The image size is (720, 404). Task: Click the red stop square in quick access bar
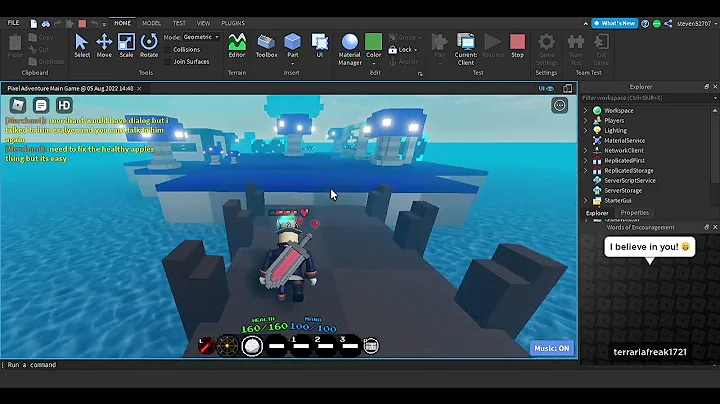(82, 23)
